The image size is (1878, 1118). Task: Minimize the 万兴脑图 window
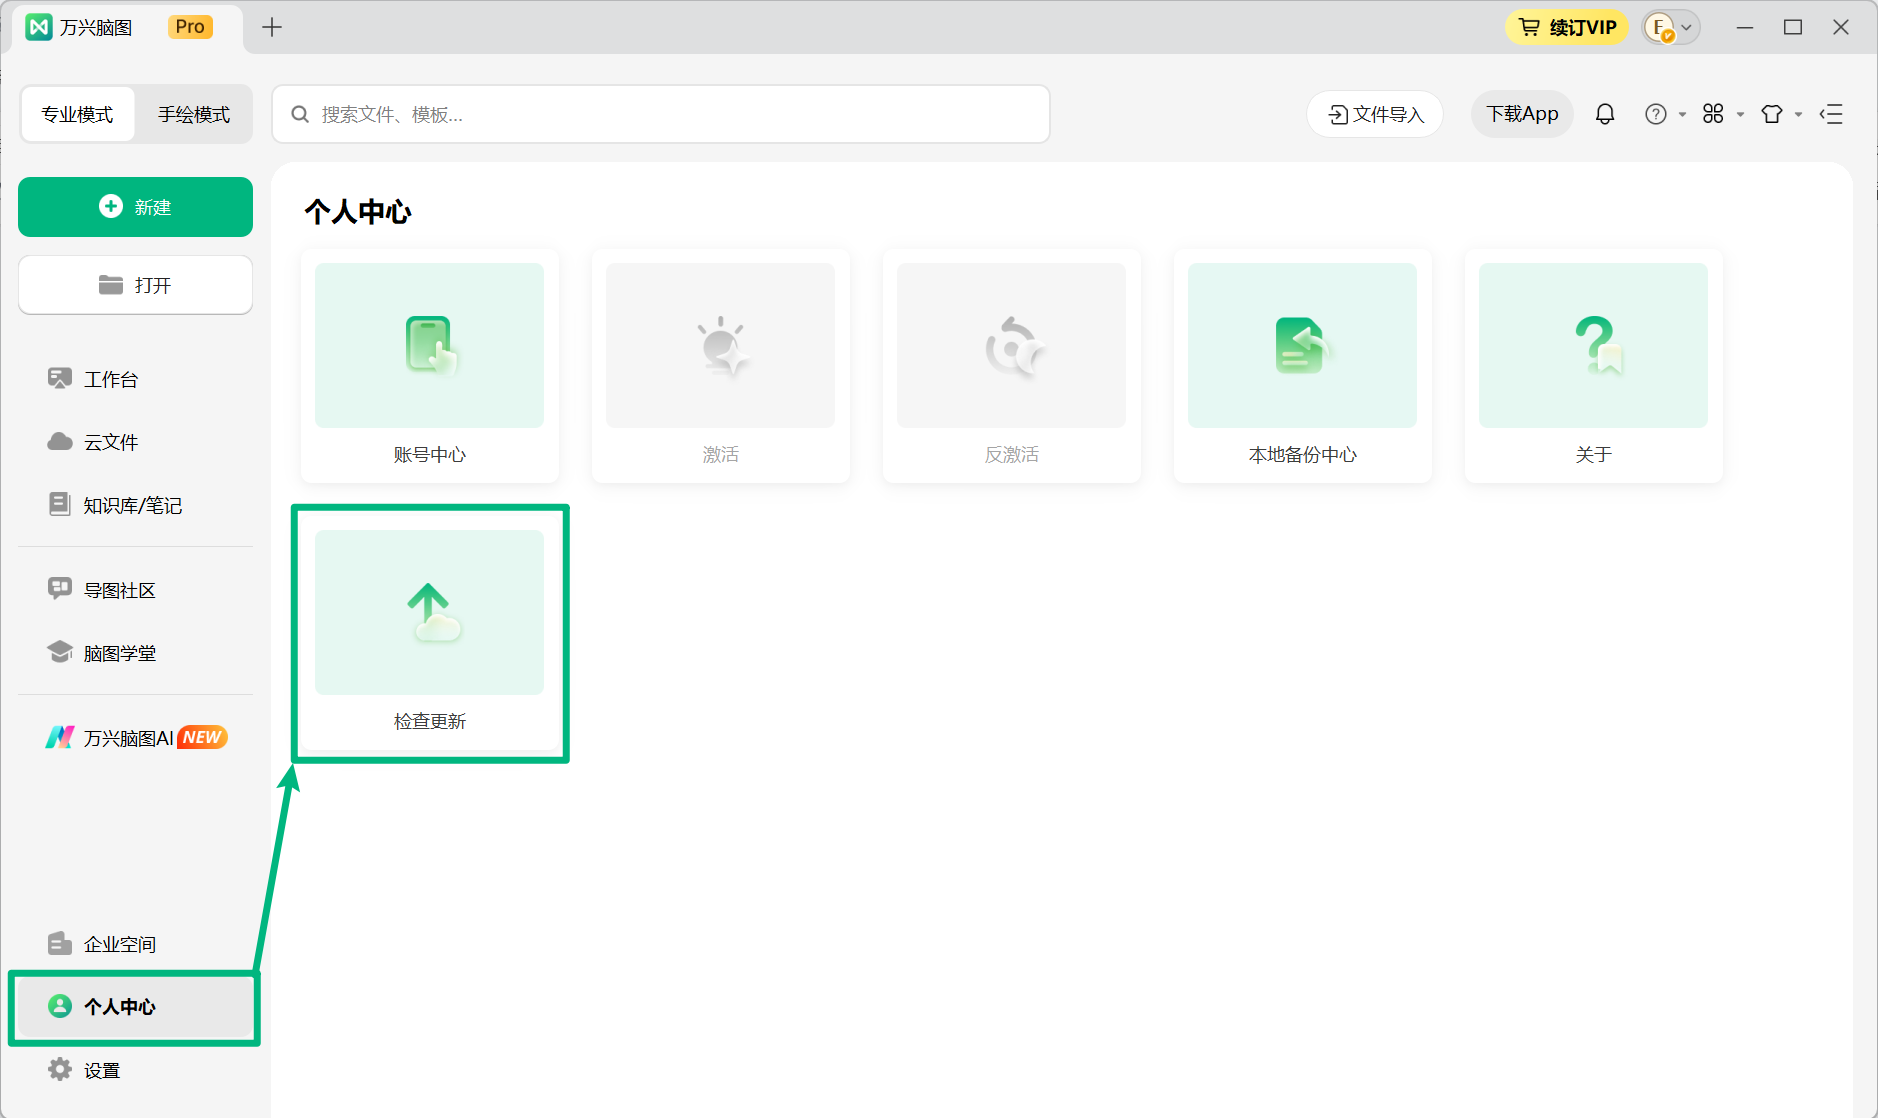point(1745,27)
